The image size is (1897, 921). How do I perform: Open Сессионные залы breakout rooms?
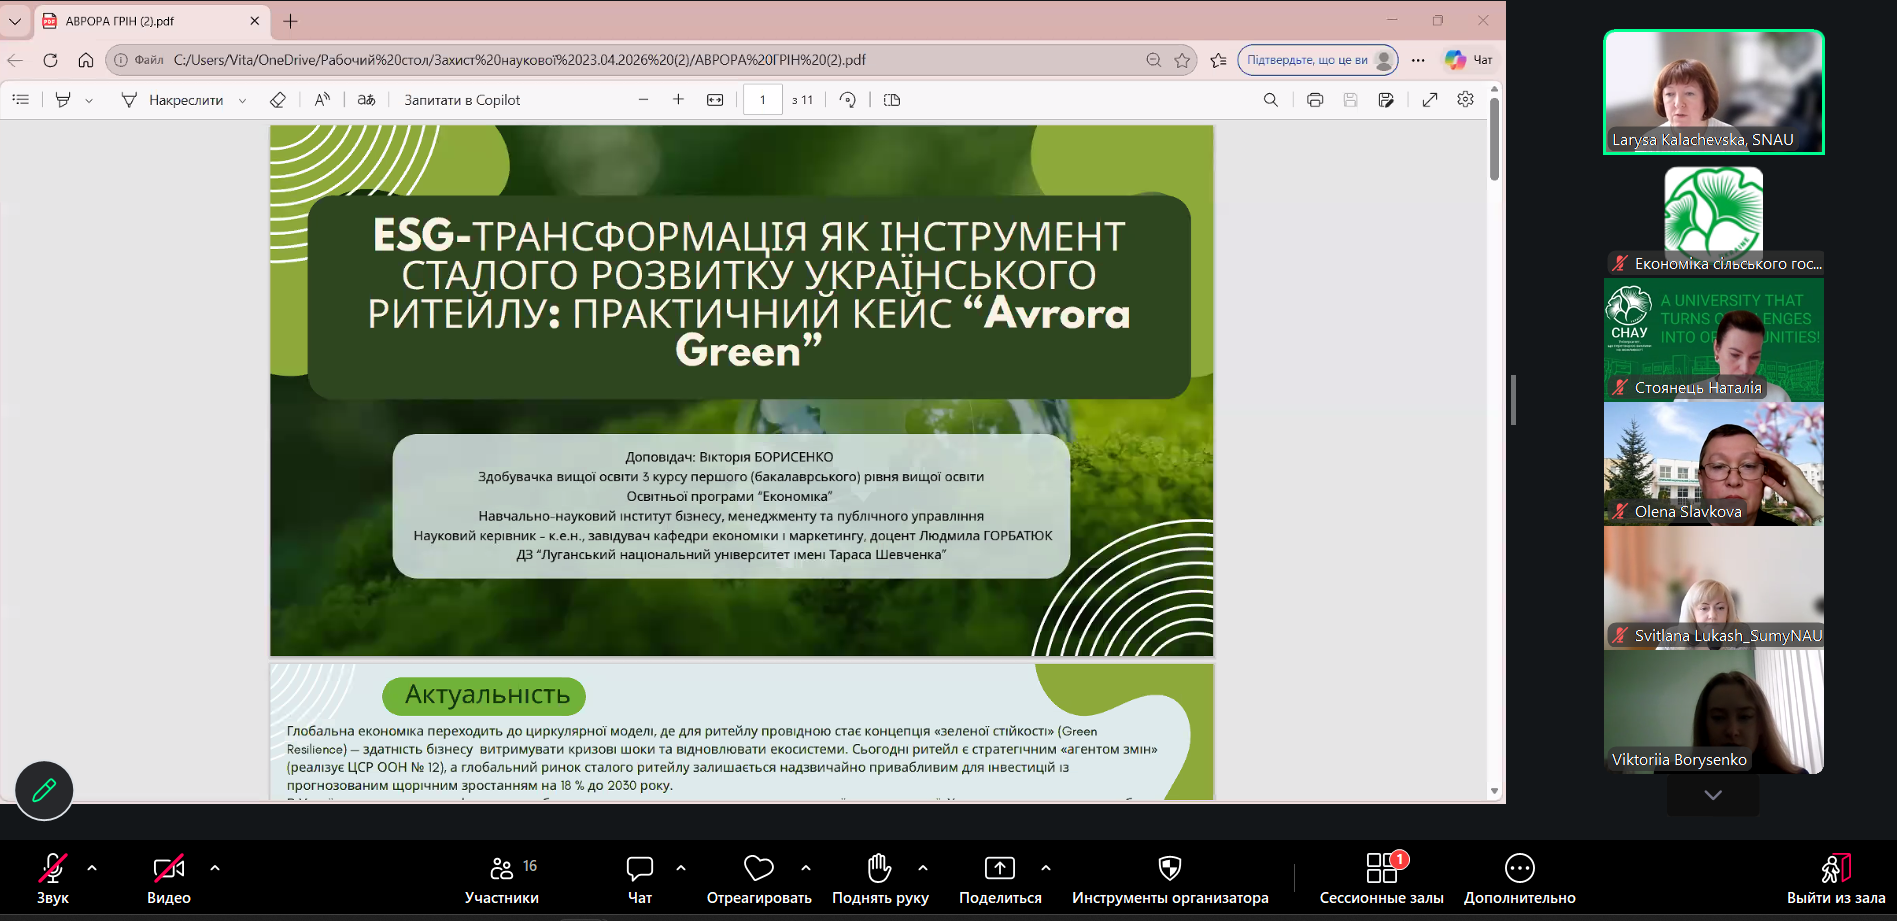[x=1381, y=878]
